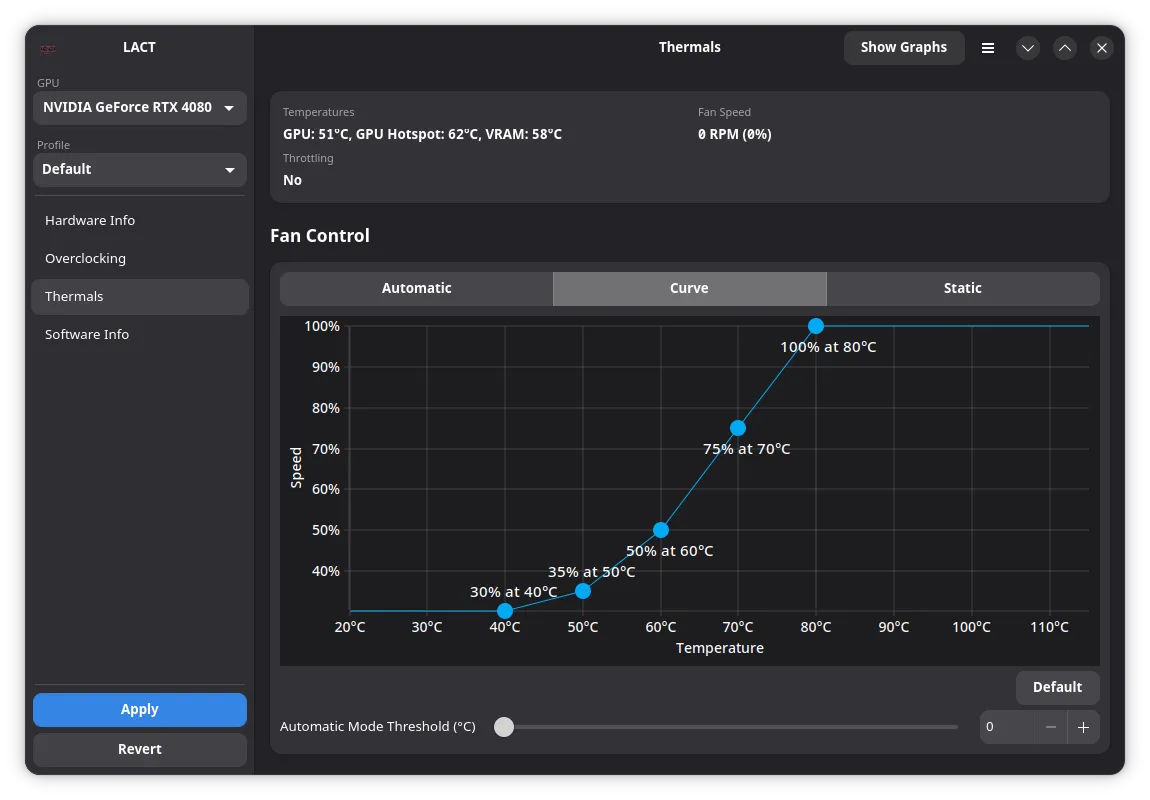This screenshot has height=800, width=1150.
Task: Select the 30% at 40°C curve point
Action: (505, 611)
